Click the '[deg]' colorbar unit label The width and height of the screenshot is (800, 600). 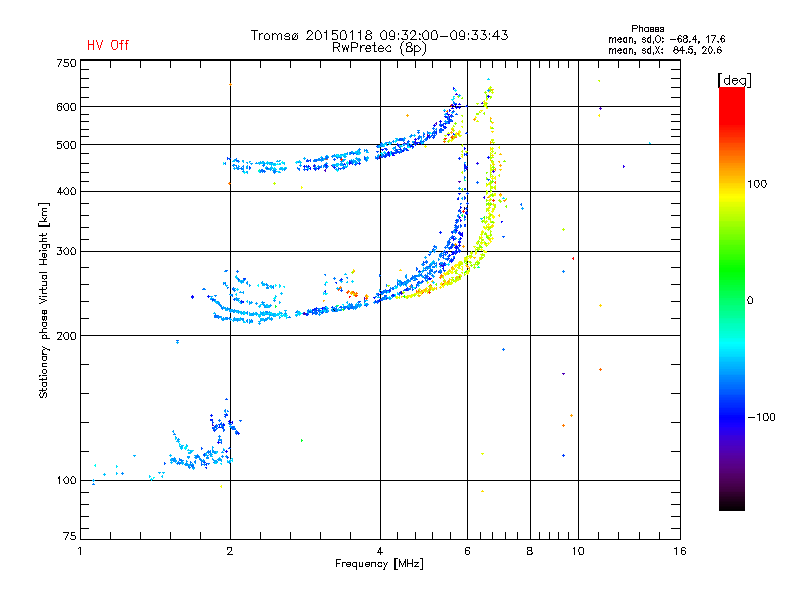point(734,80)
